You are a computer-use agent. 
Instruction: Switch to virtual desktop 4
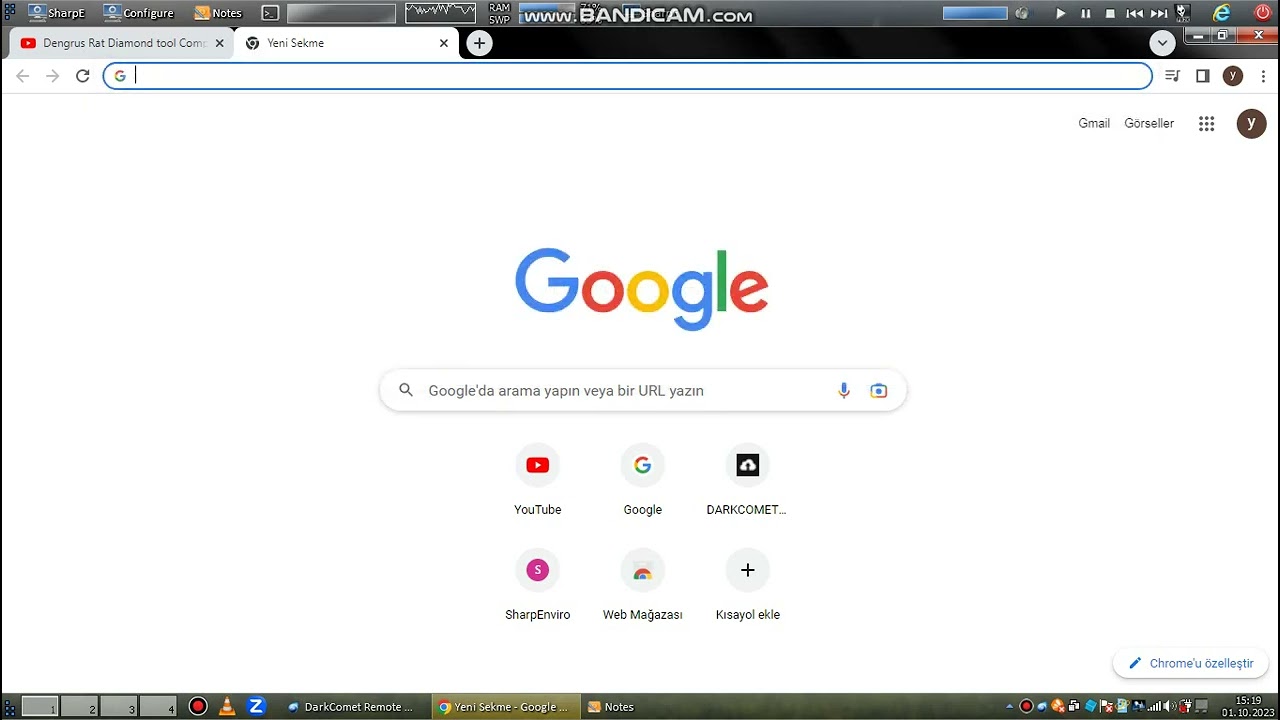157,706
